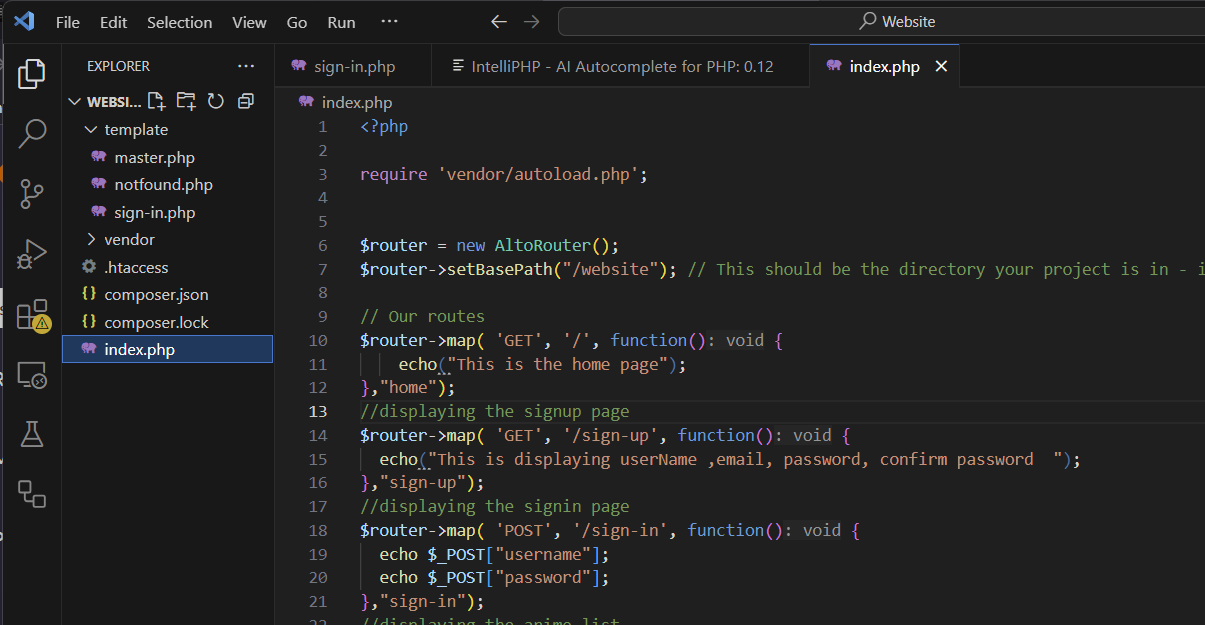Open the Run menu
Image resolution: width=1205 pixels, height=625 pixels.
click(340, 21)
